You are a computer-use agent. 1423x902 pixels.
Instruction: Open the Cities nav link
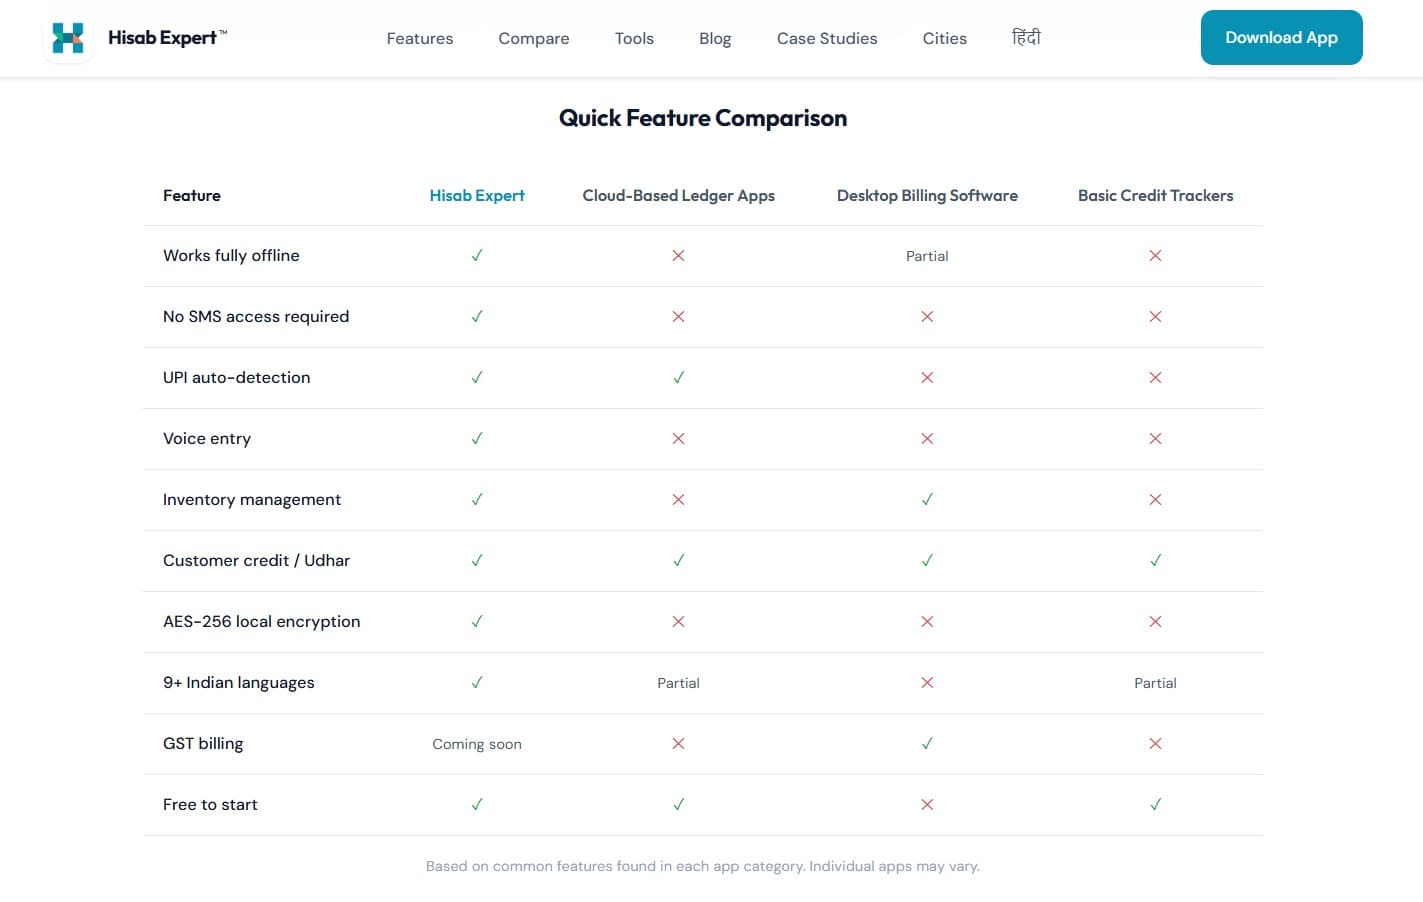click(945, 38)
